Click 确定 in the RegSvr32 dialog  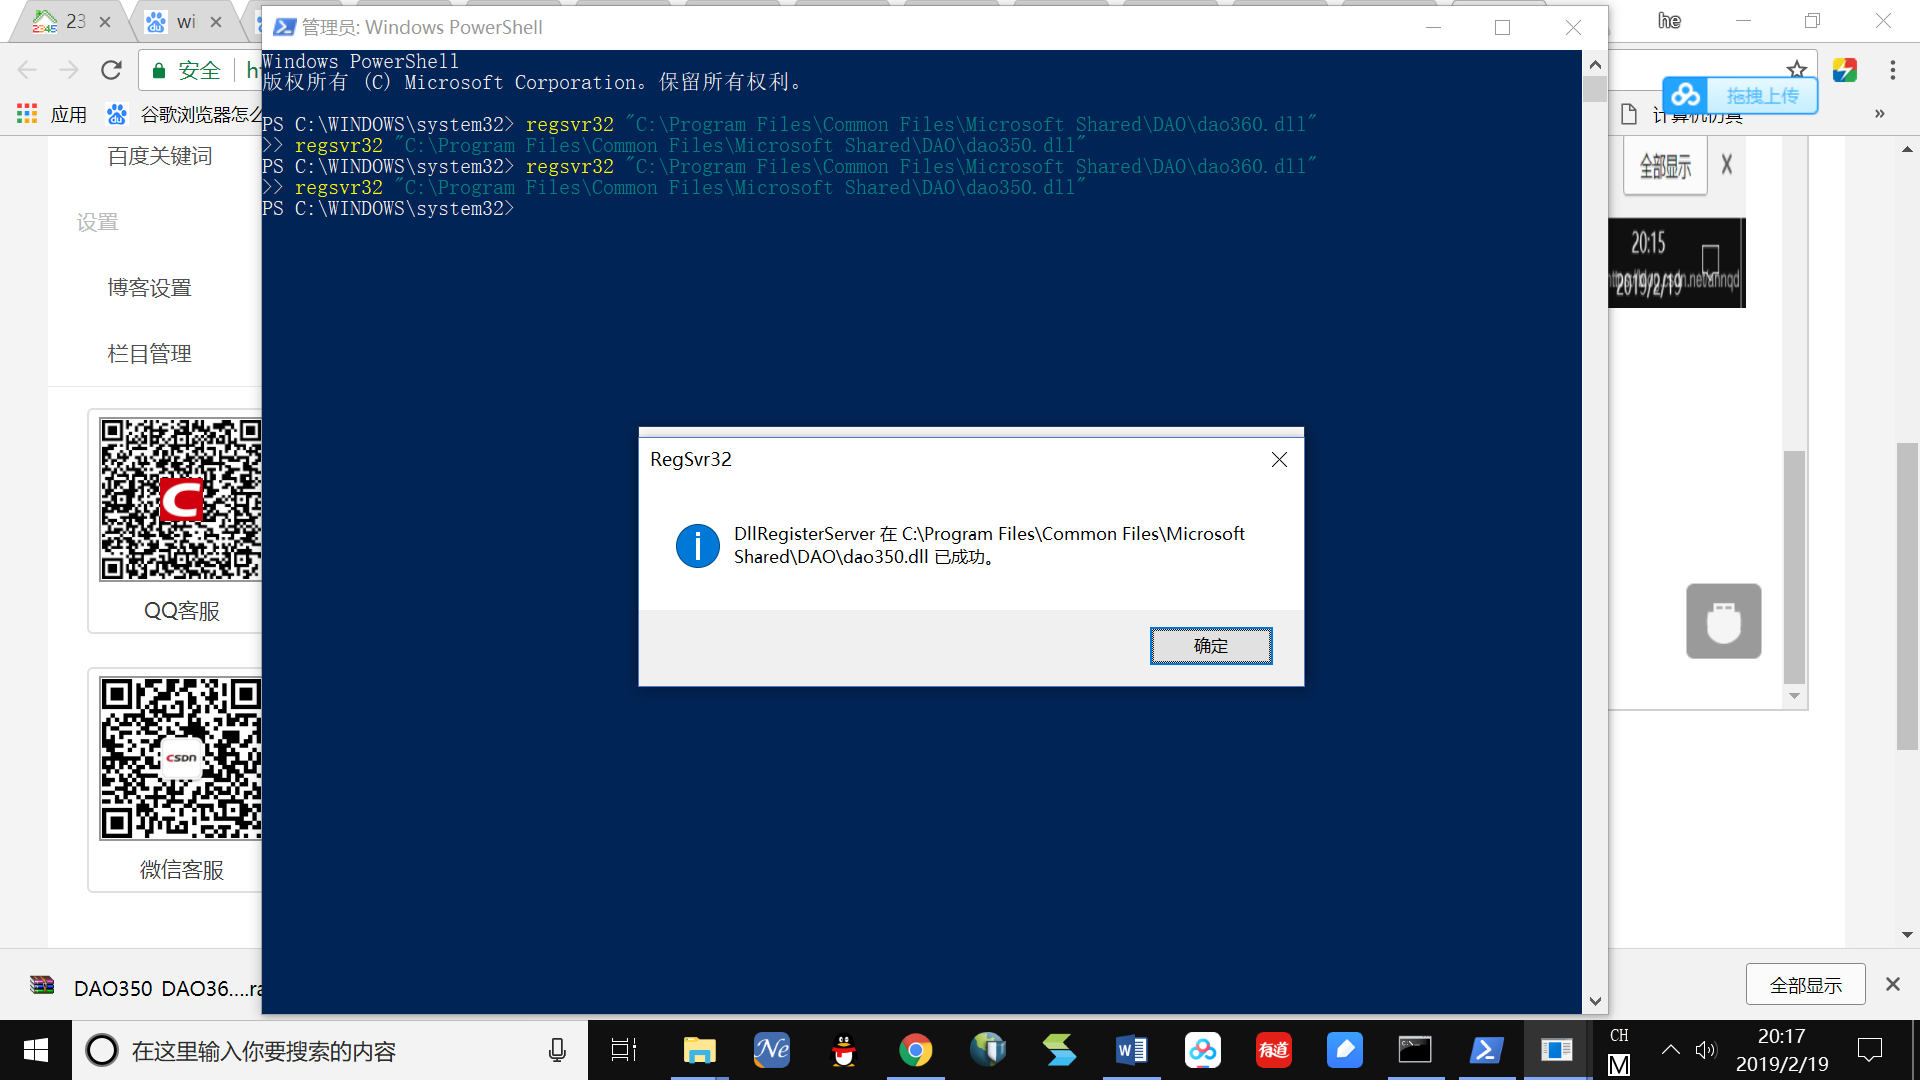coord(1211,645)
